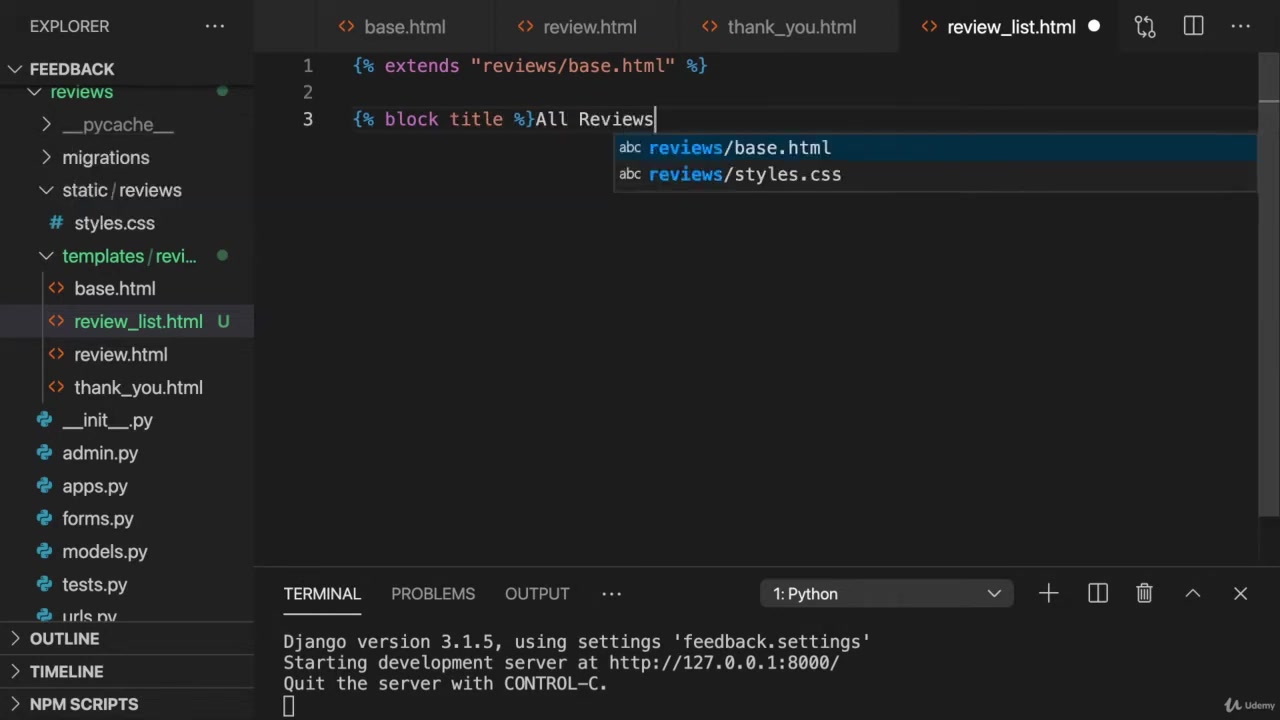Select reviews/styles.css autocomplete suggestion
The height and width of the screenshot is (720, 1280).
pyautogui.click(x=745, y=175)
